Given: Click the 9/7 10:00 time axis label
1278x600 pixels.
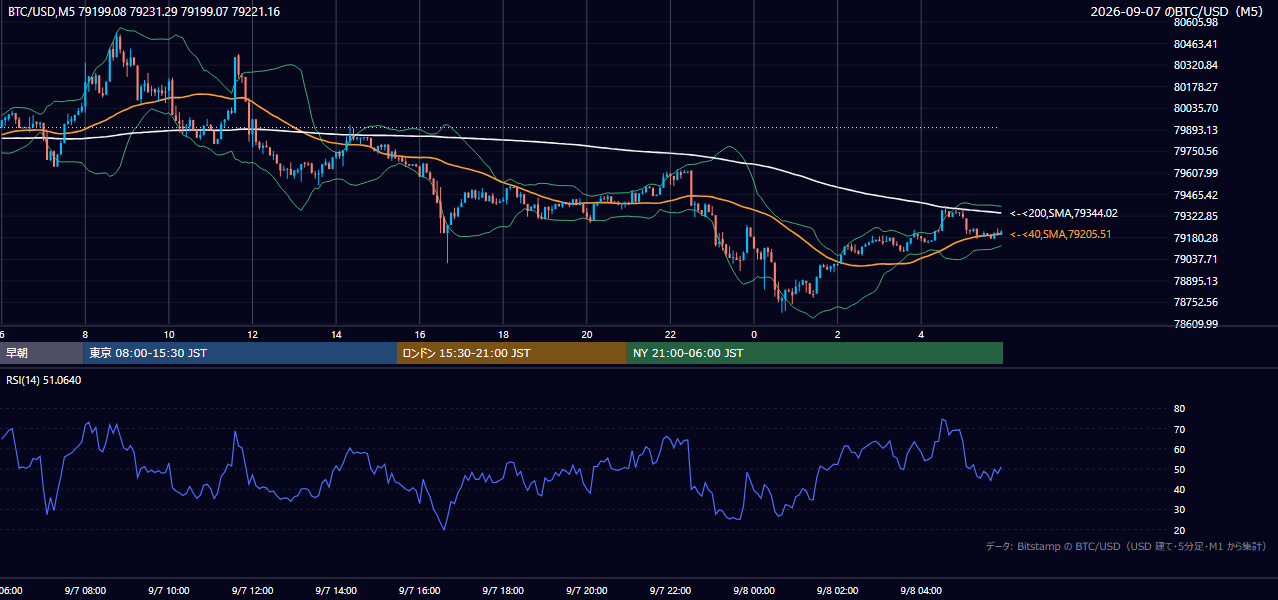Looking at the screenshot, I should pyautogui.click(x=169, y=591).
